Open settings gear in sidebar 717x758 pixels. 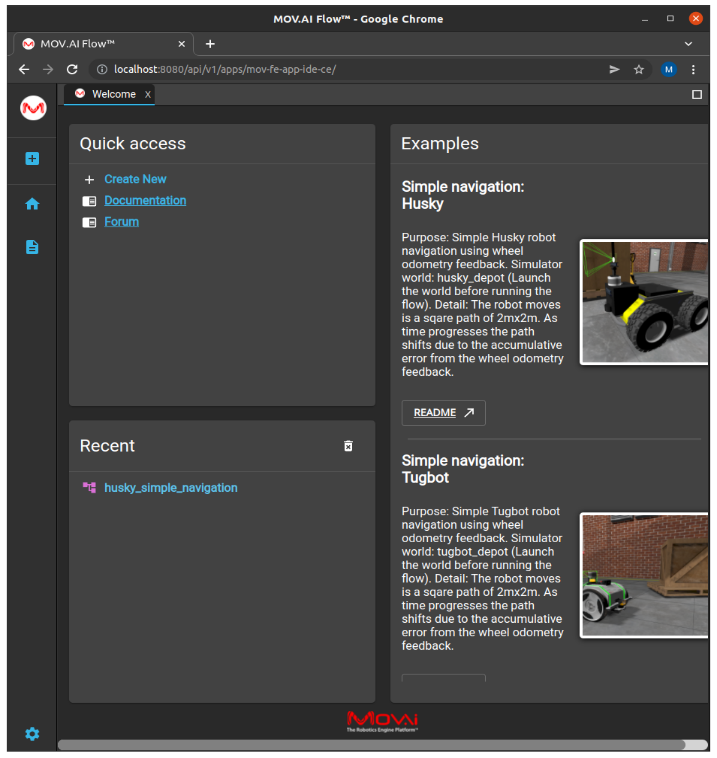point(32,734)
